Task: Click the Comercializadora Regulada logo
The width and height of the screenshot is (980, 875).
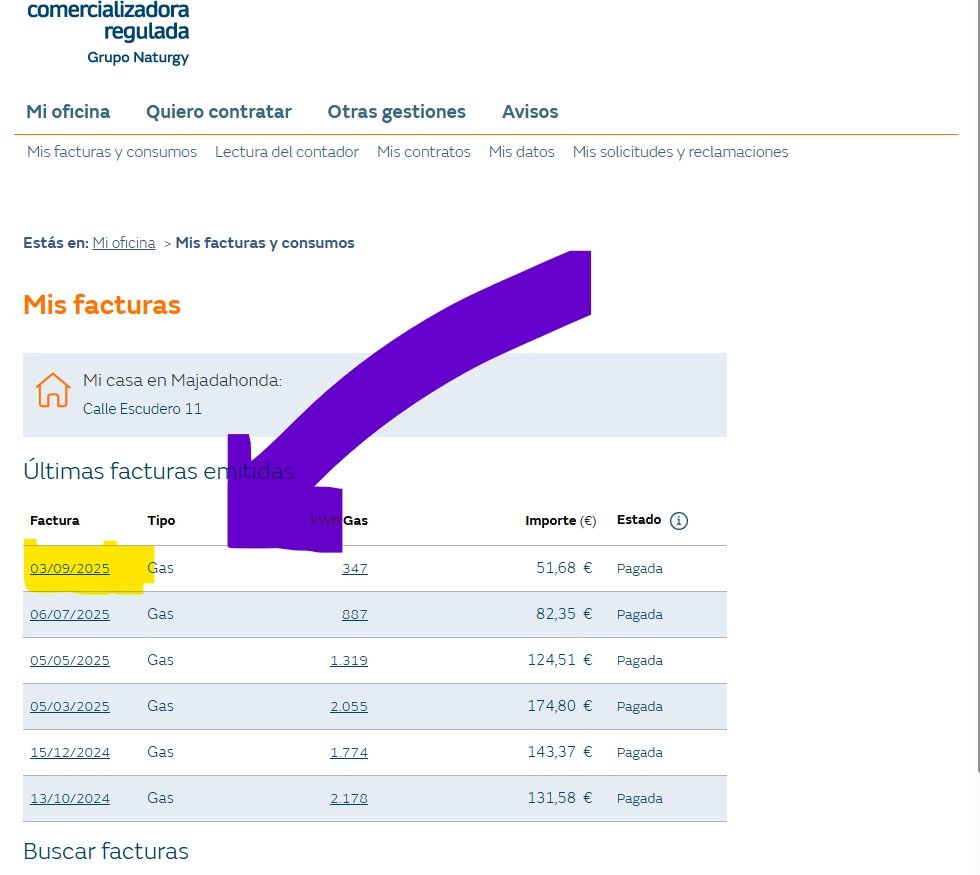Action: (x=108, y=32)
